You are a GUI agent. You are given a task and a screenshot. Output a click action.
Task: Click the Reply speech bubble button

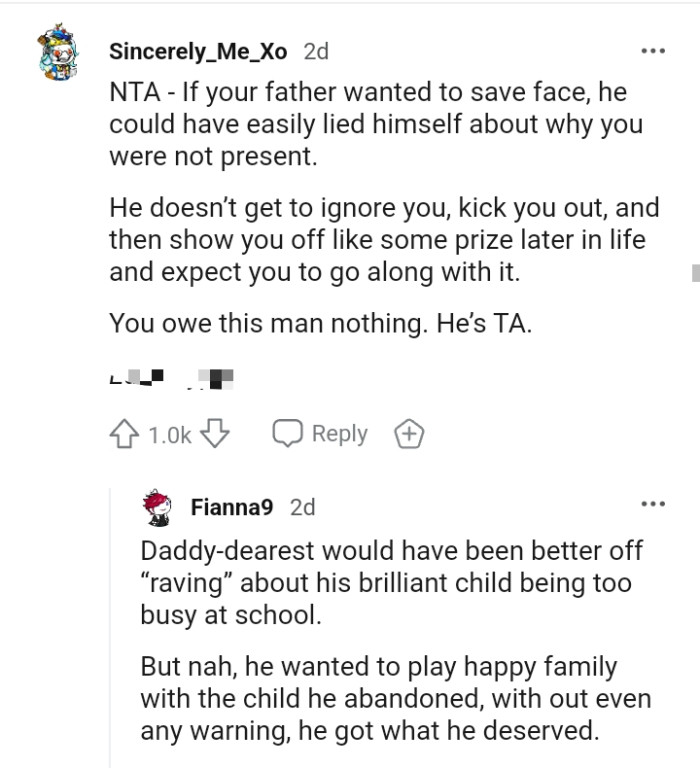pos(320,434)
